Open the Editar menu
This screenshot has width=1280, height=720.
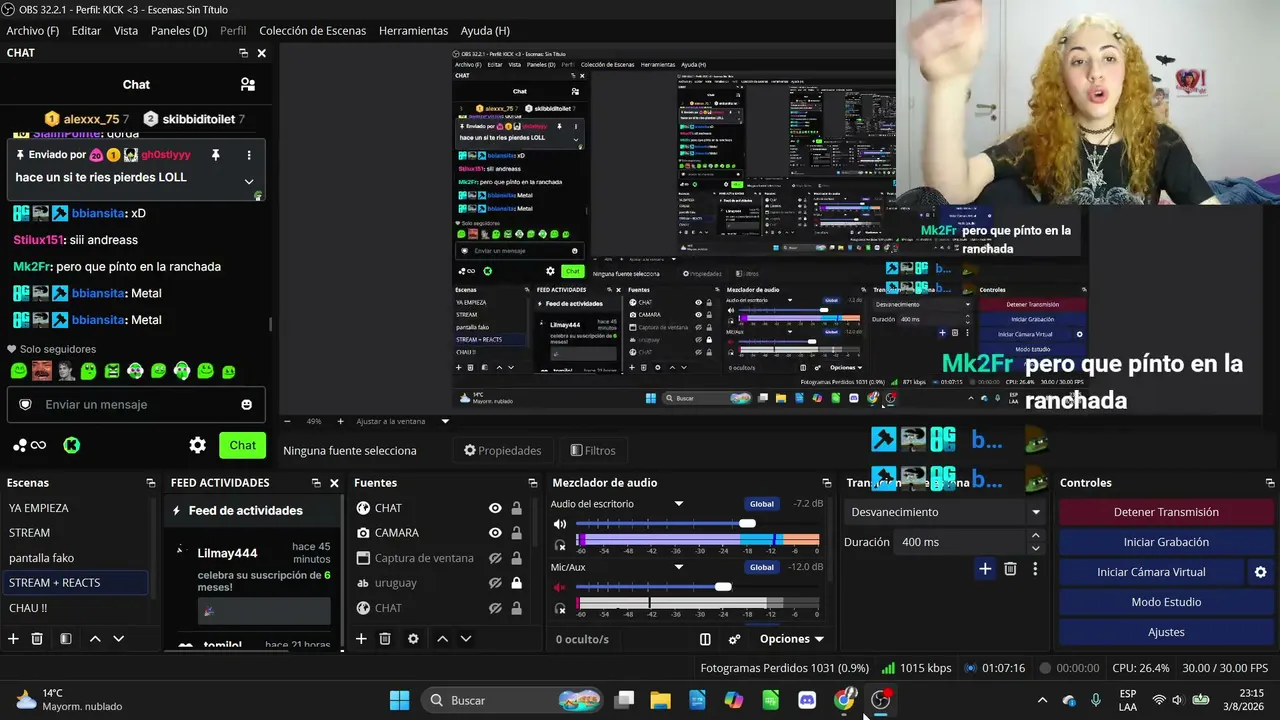coord(86,31)
